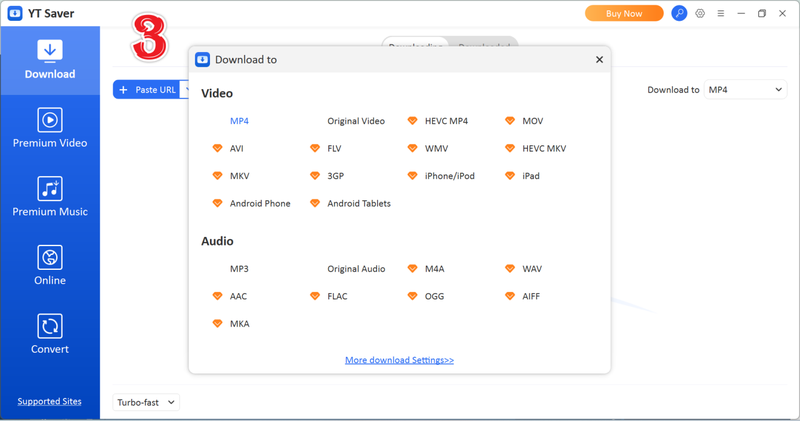Screen dimensions: 800x421
Task: Open settings gear in title bar
Action: click(x=700, y=14)
